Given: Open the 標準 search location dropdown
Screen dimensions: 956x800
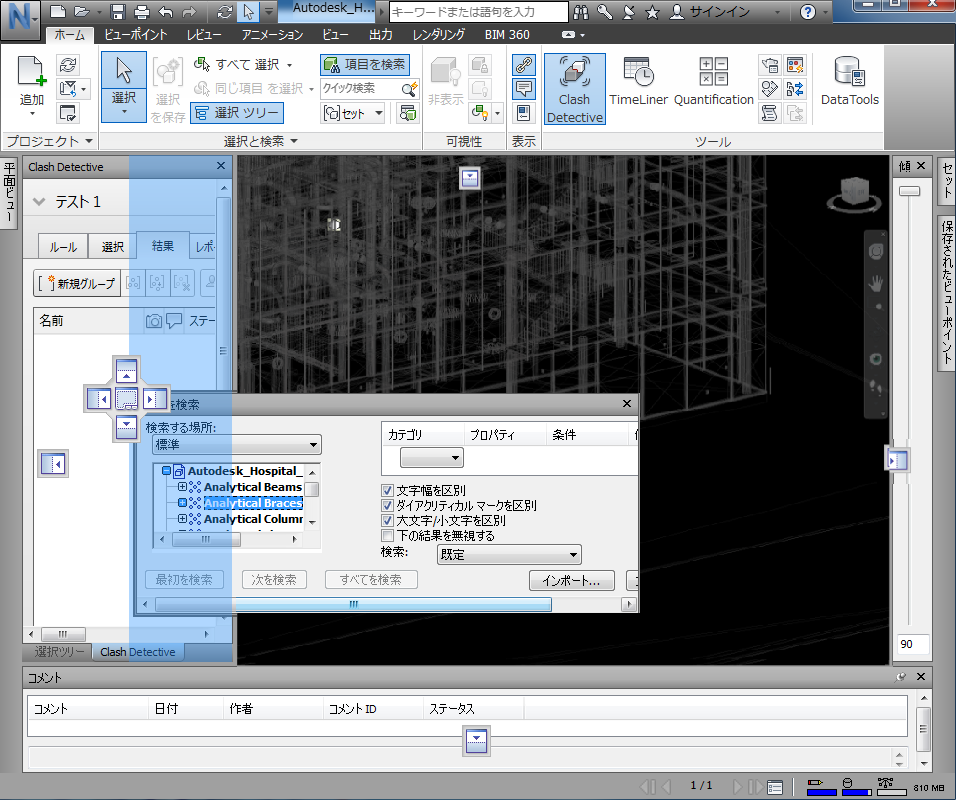Looking at the screenshot, I should tap(237, 445).
